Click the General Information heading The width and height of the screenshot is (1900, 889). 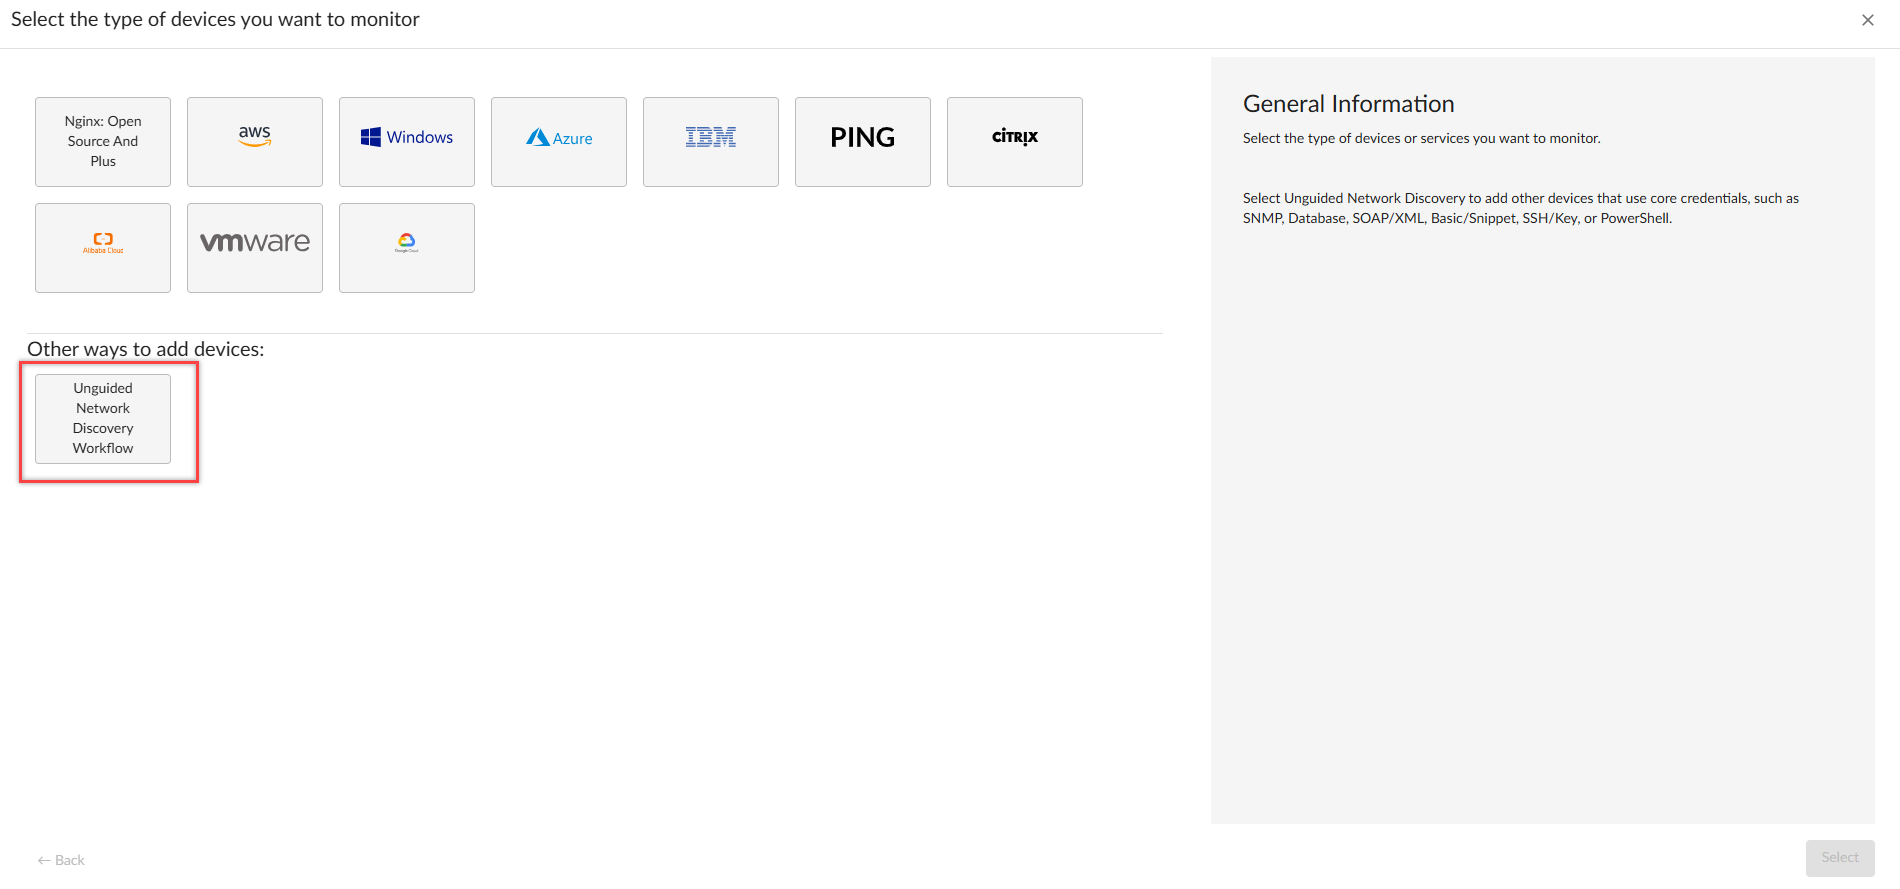pos(1348,104)
